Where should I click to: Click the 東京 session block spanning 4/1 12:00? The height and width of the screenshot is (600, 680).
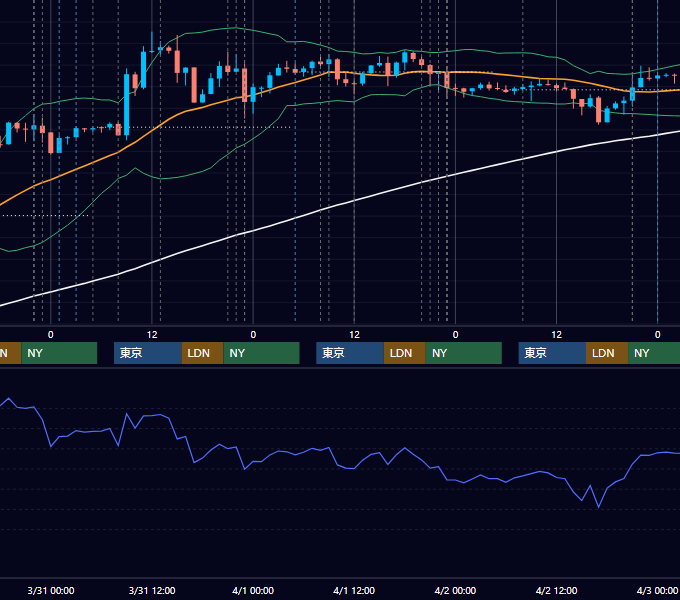click(x=350, y=353)
